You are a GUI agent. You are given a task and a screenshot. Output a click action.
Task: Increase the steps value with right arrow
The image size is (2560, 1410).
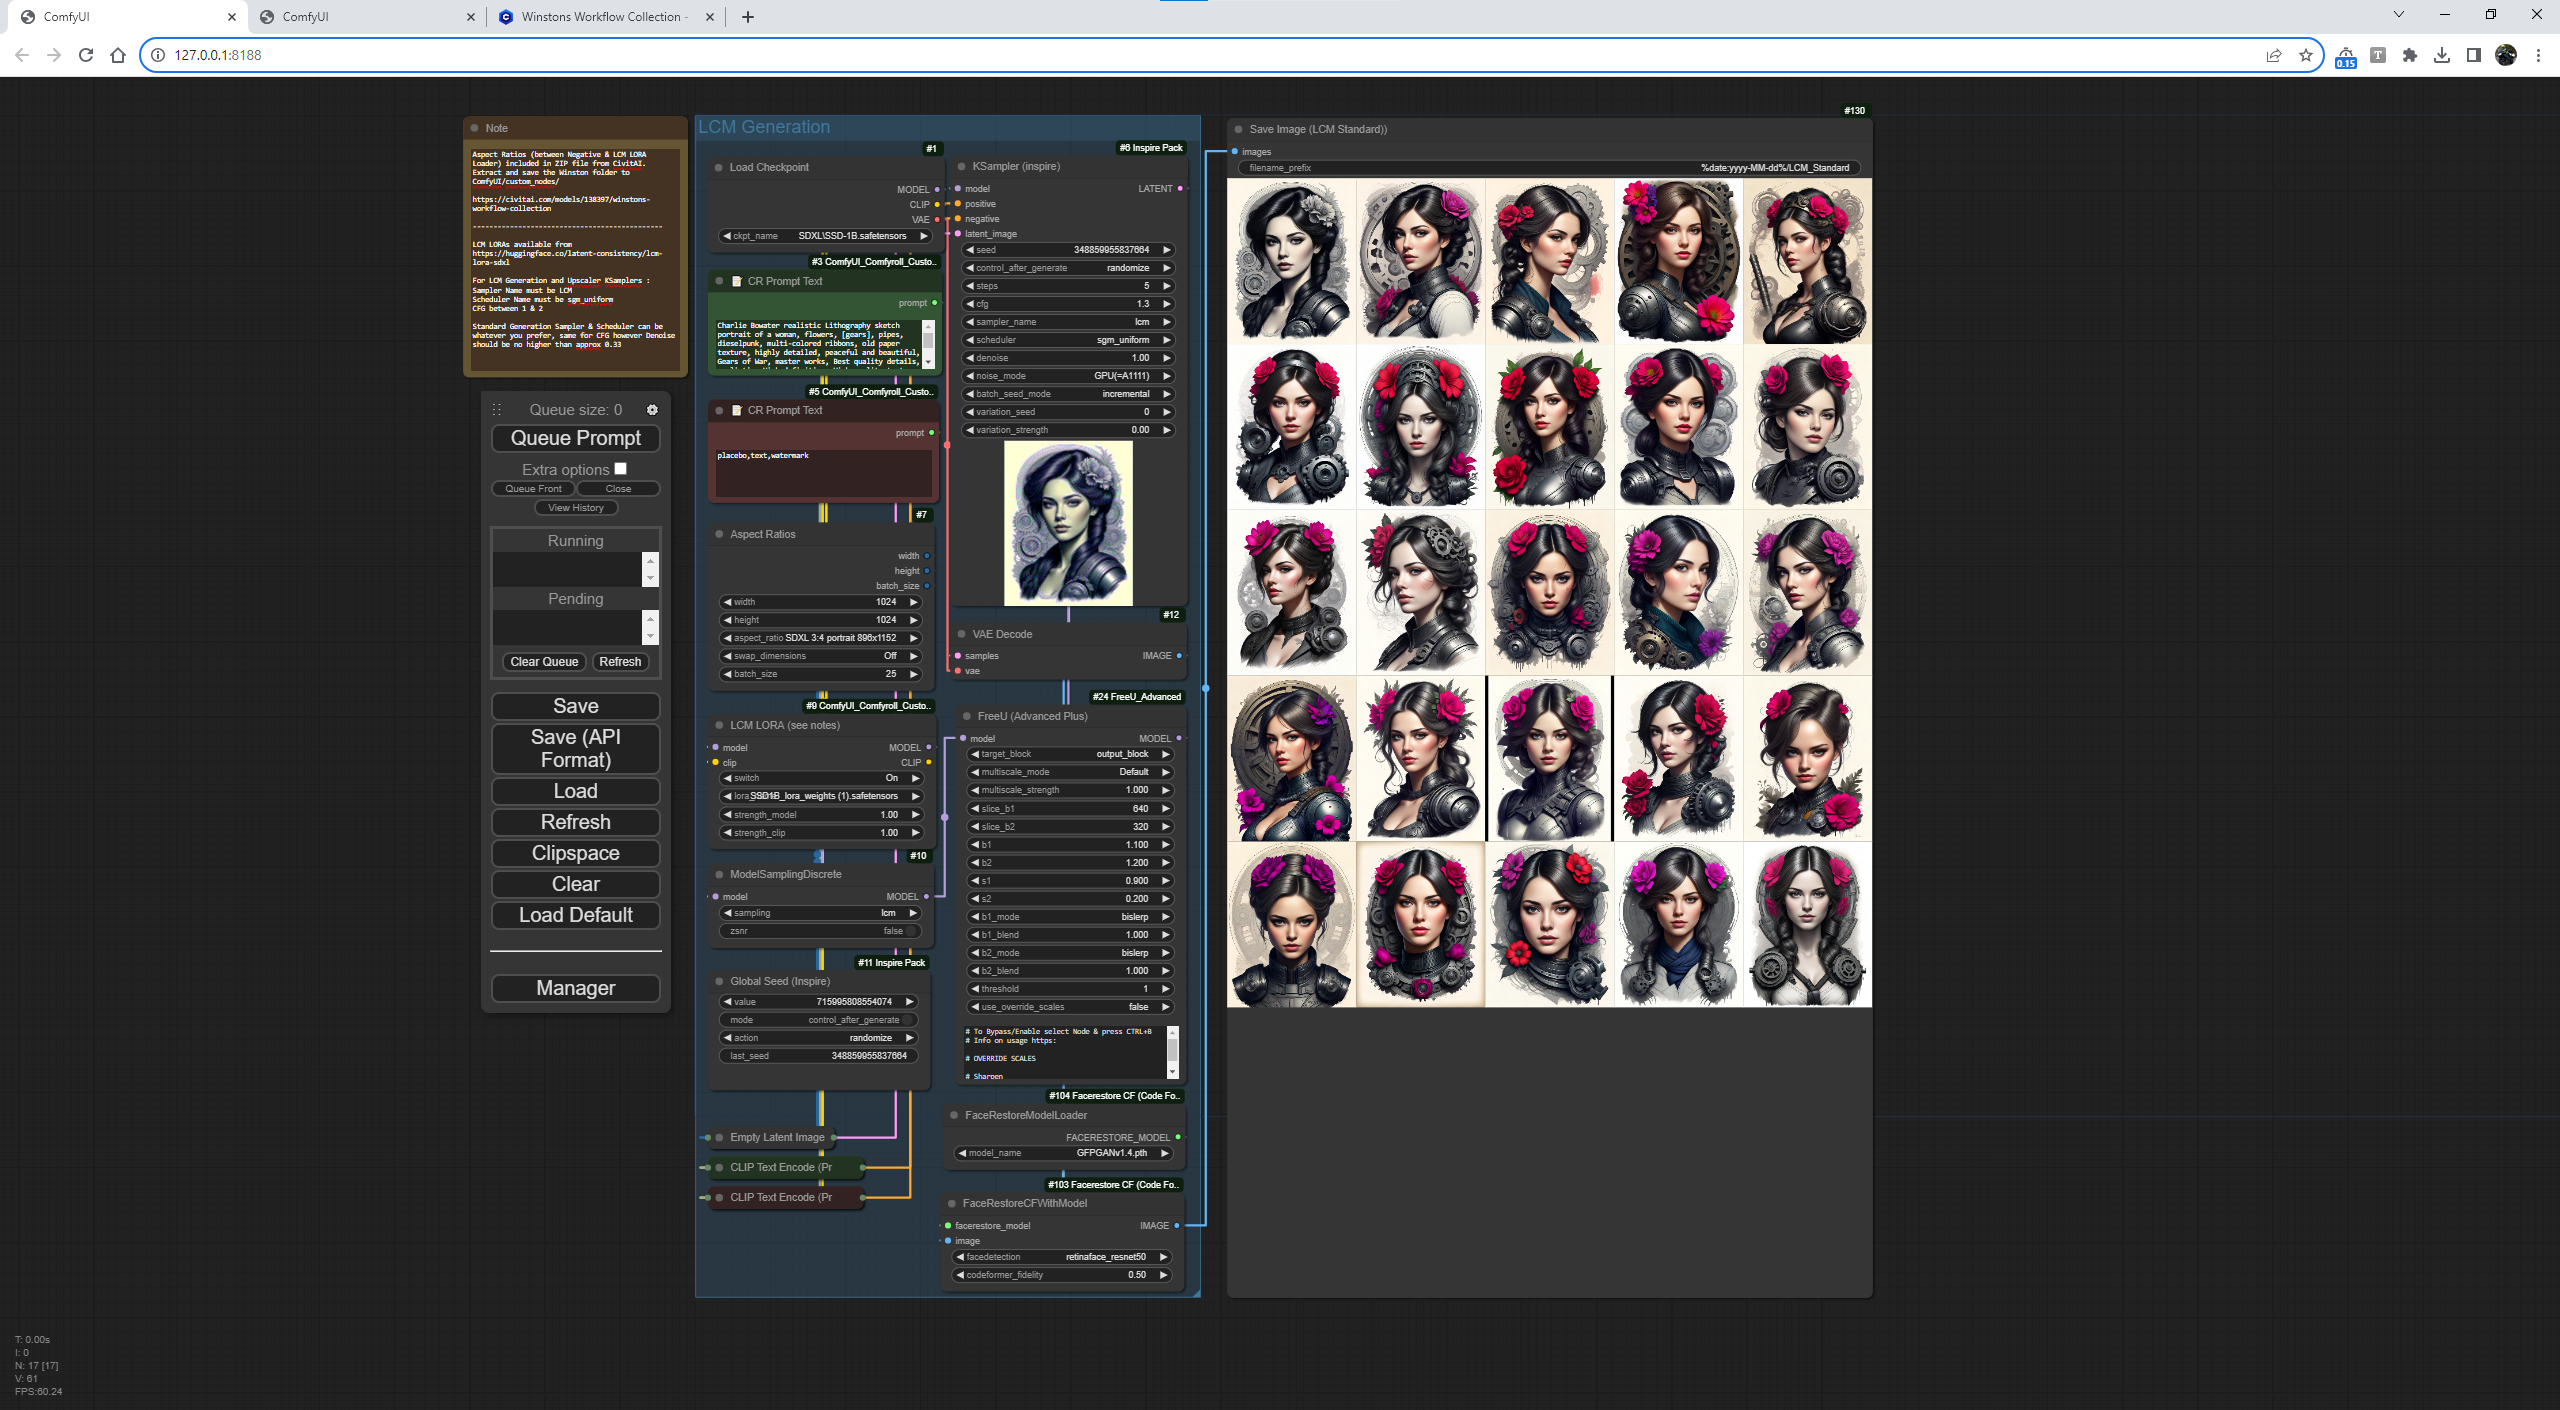click(x=1166, y=286)
